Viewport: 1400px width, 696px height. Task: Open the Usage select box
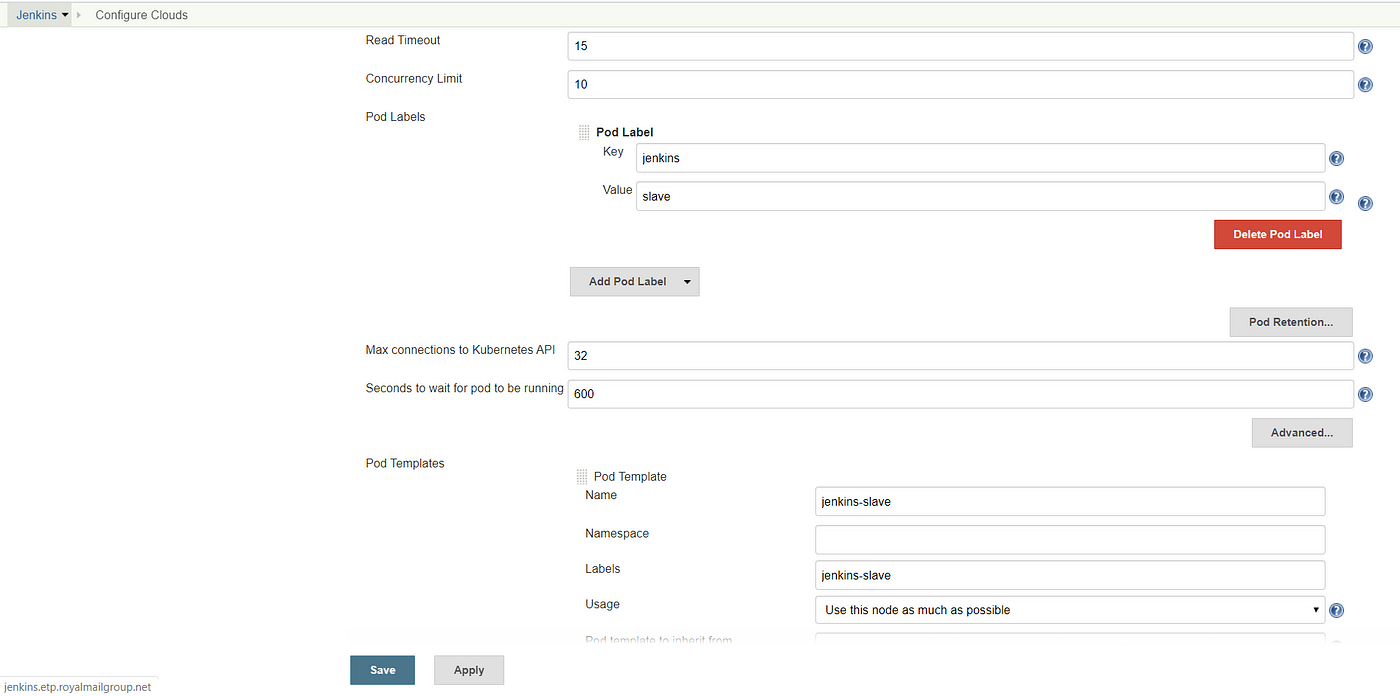tap(1070, 610)
